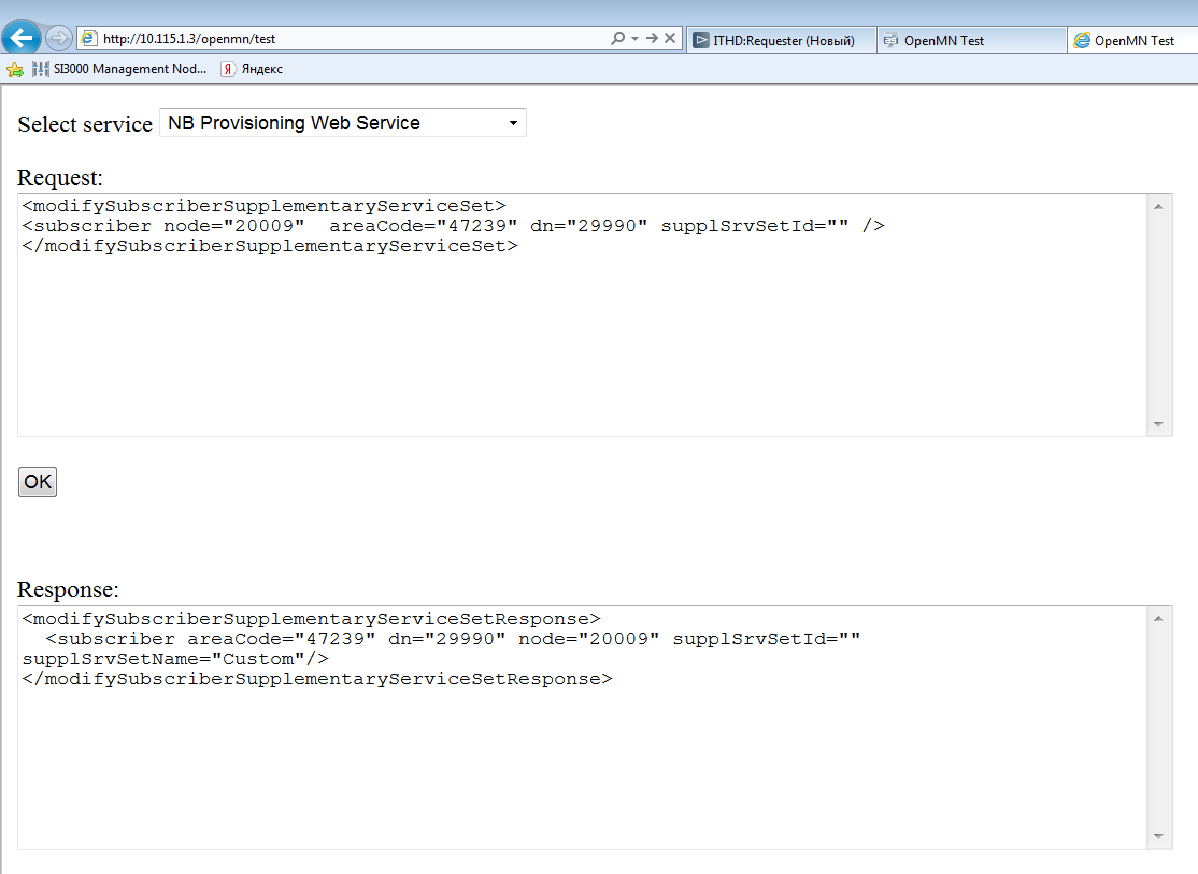Image resolution: width=1198 pixels, height=874 pixels.
Task: Open the address bar autocomplete dropdown arrow
Action: 634,39
